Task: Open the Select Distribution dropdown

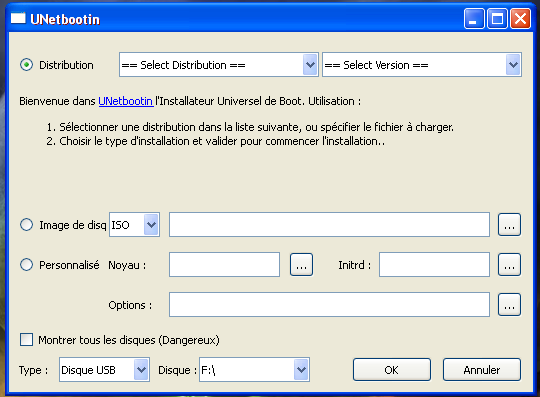Action: click(219, 65)
